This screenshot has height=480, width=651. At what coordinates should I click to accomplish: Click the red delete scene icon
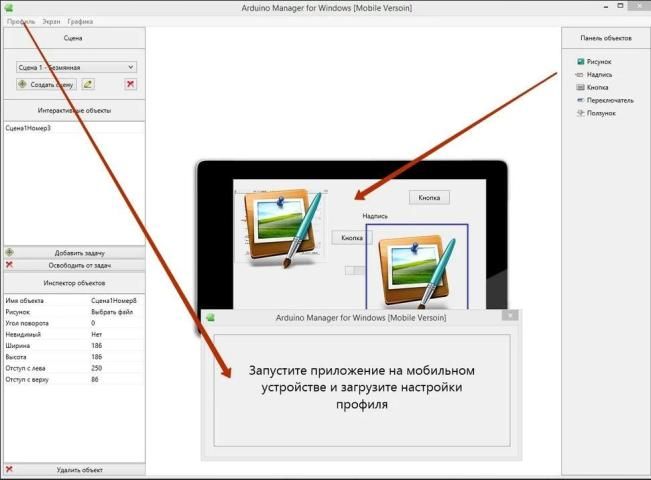[x=130, y=84]
